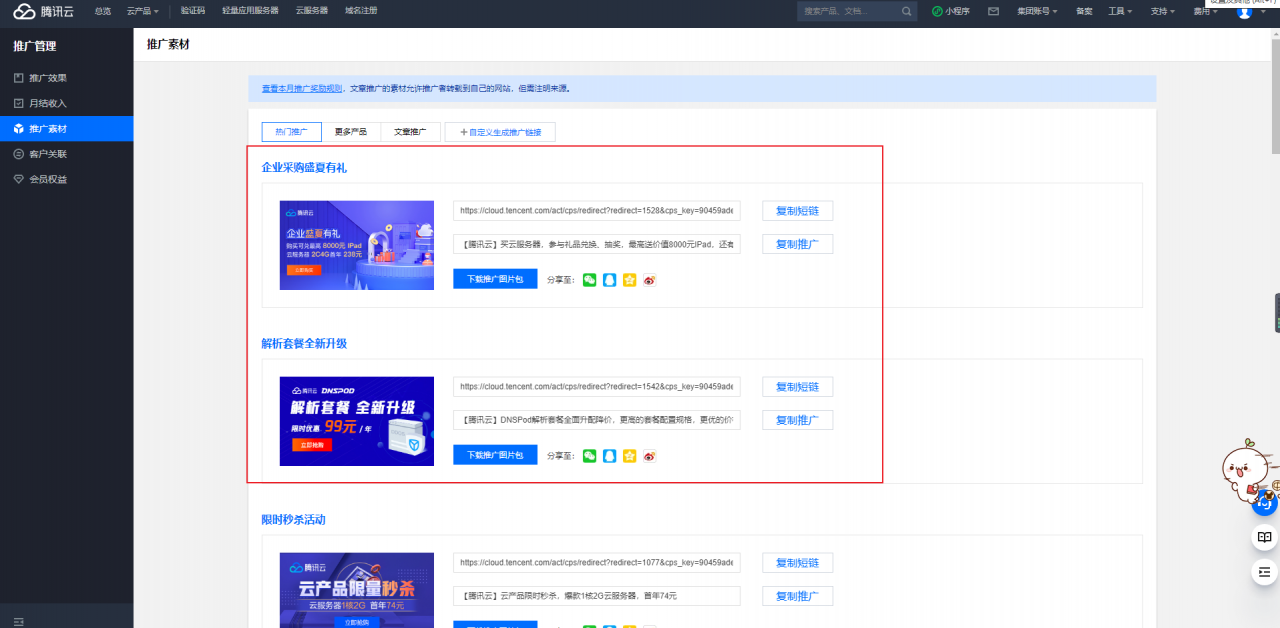Screen dimensions: 1280x628
Task: Copy short link for 企业采购盛夏有礼
Action: pos(798,211)
